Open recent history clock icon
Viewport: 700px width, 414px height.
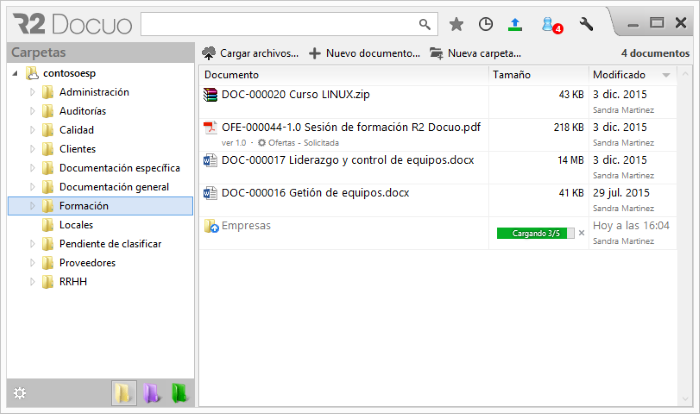coord(485,24)
